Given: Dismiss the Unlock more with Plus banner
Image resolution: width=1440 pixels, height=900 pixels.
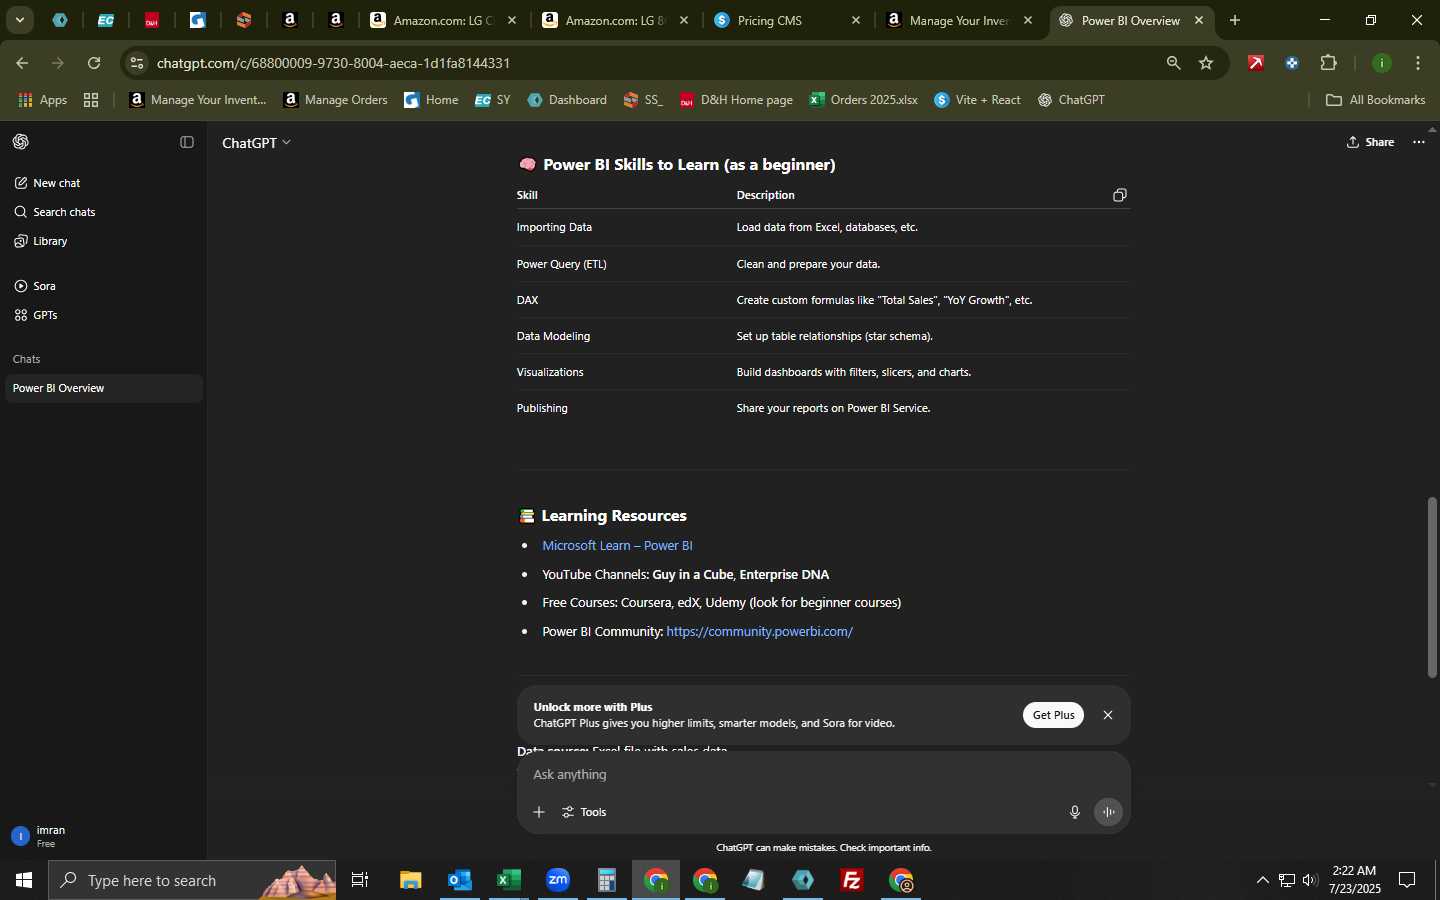Looking at the screenshot, I should 1108,715.
